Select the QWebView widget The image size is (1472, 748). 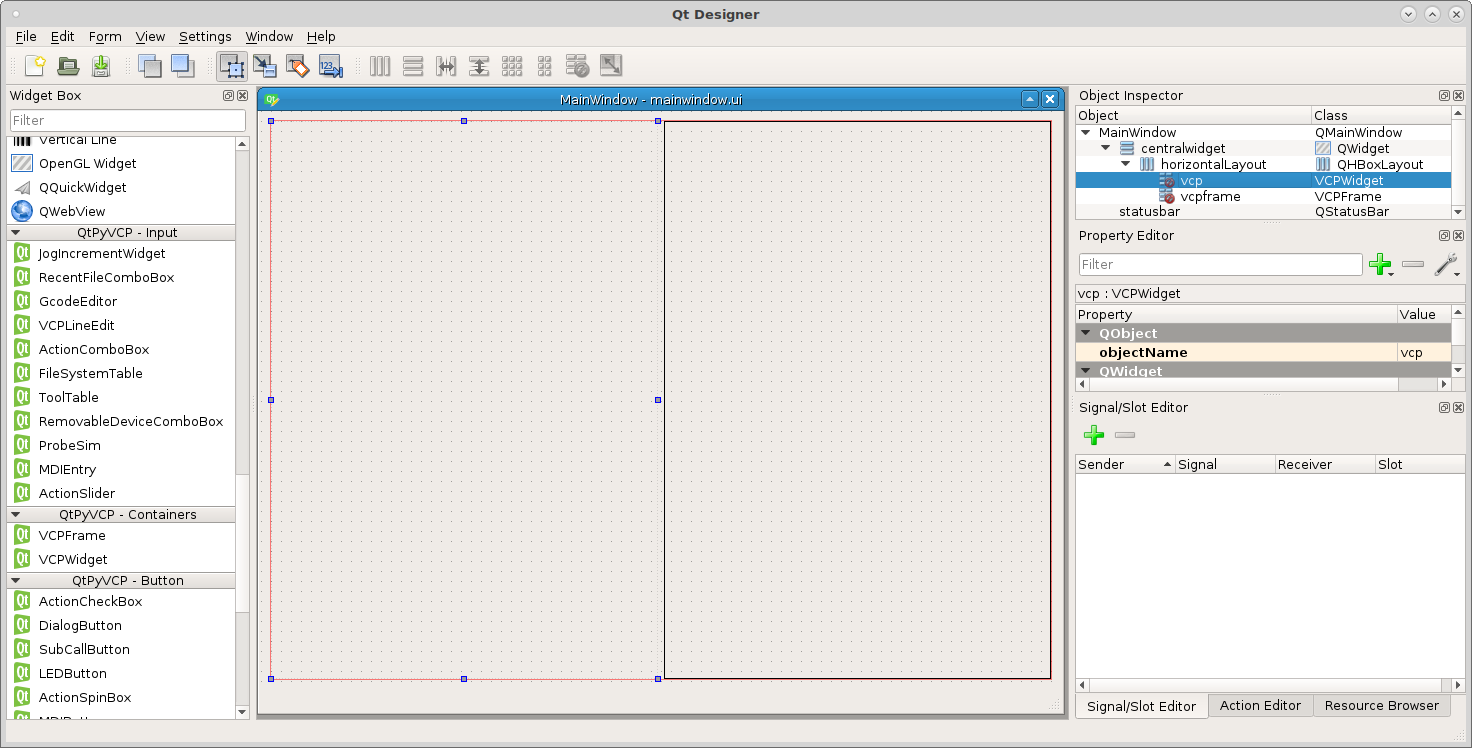pos(72,211)
